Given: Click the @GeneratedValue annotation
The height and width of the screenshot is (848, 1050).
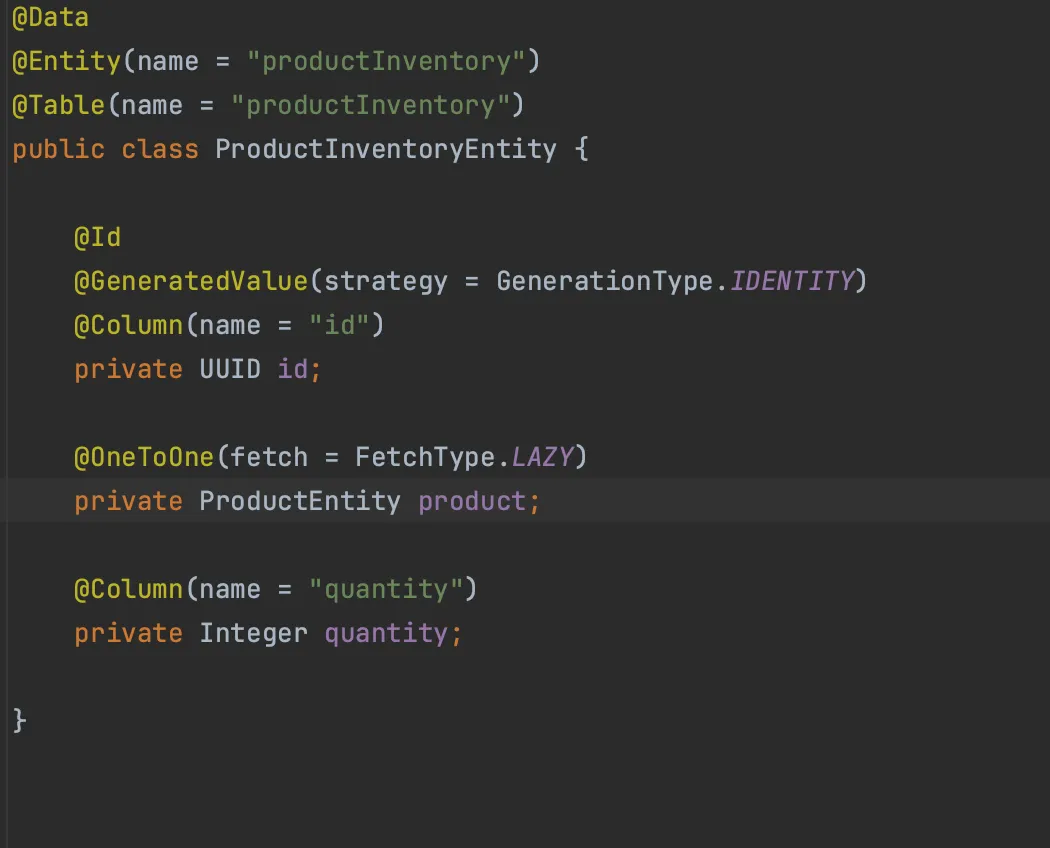Looking at the screenshot, I should click(190, 281).
